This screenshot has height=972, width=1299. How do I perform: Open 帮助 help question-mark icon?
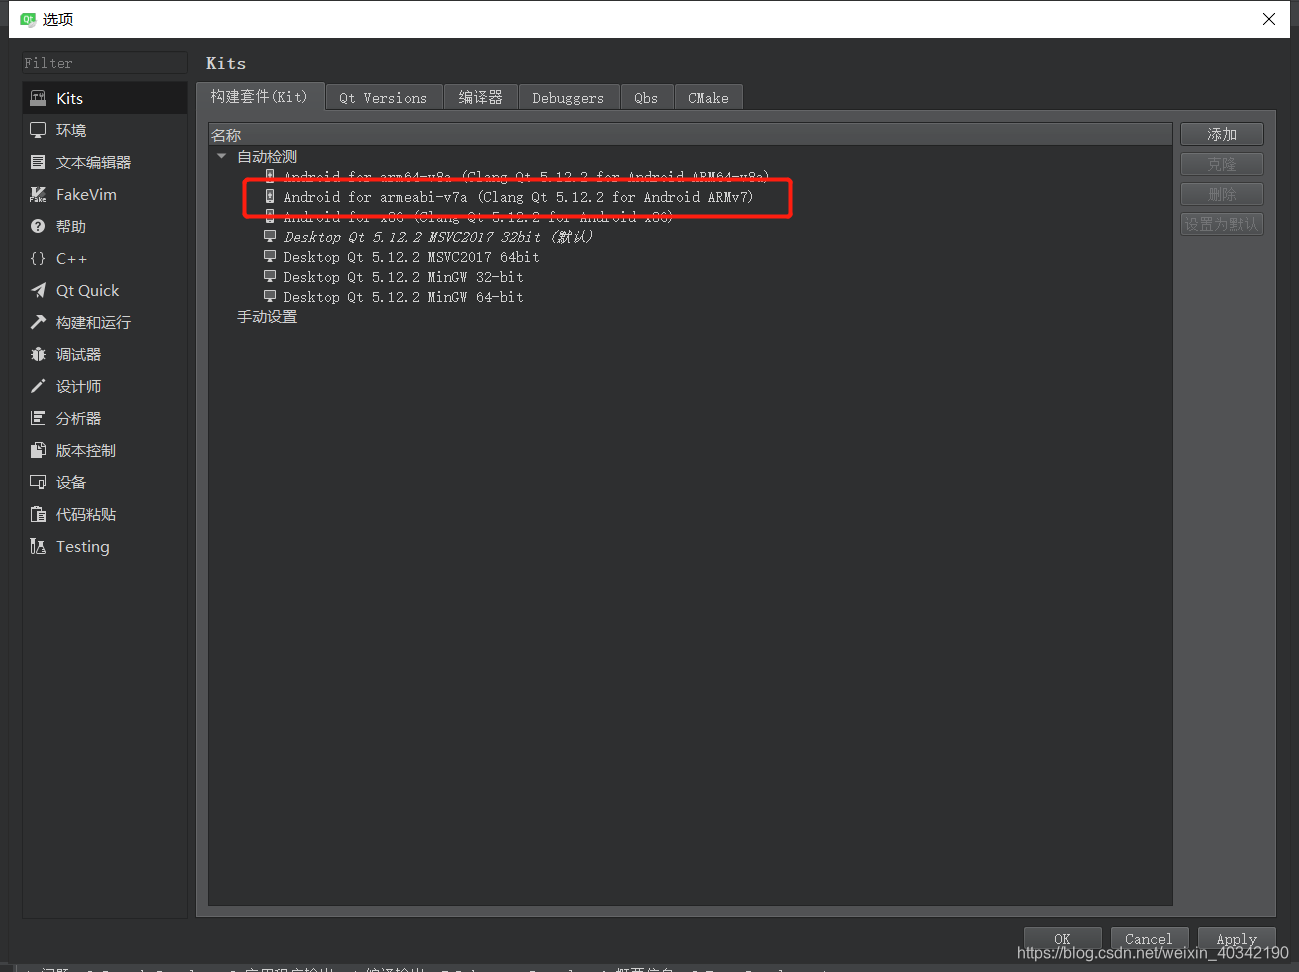[x=38, y=226]
